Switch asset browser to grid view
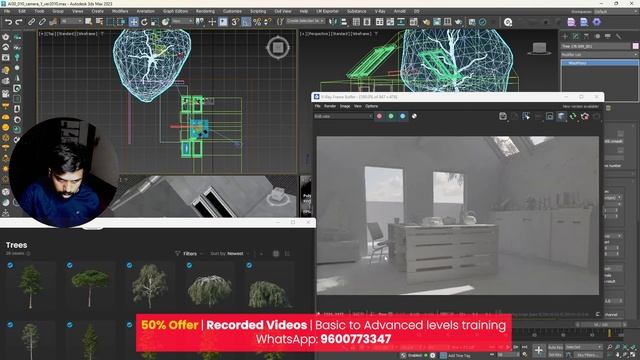Viewport: 640px width, 360px height. tap(276, 253)
